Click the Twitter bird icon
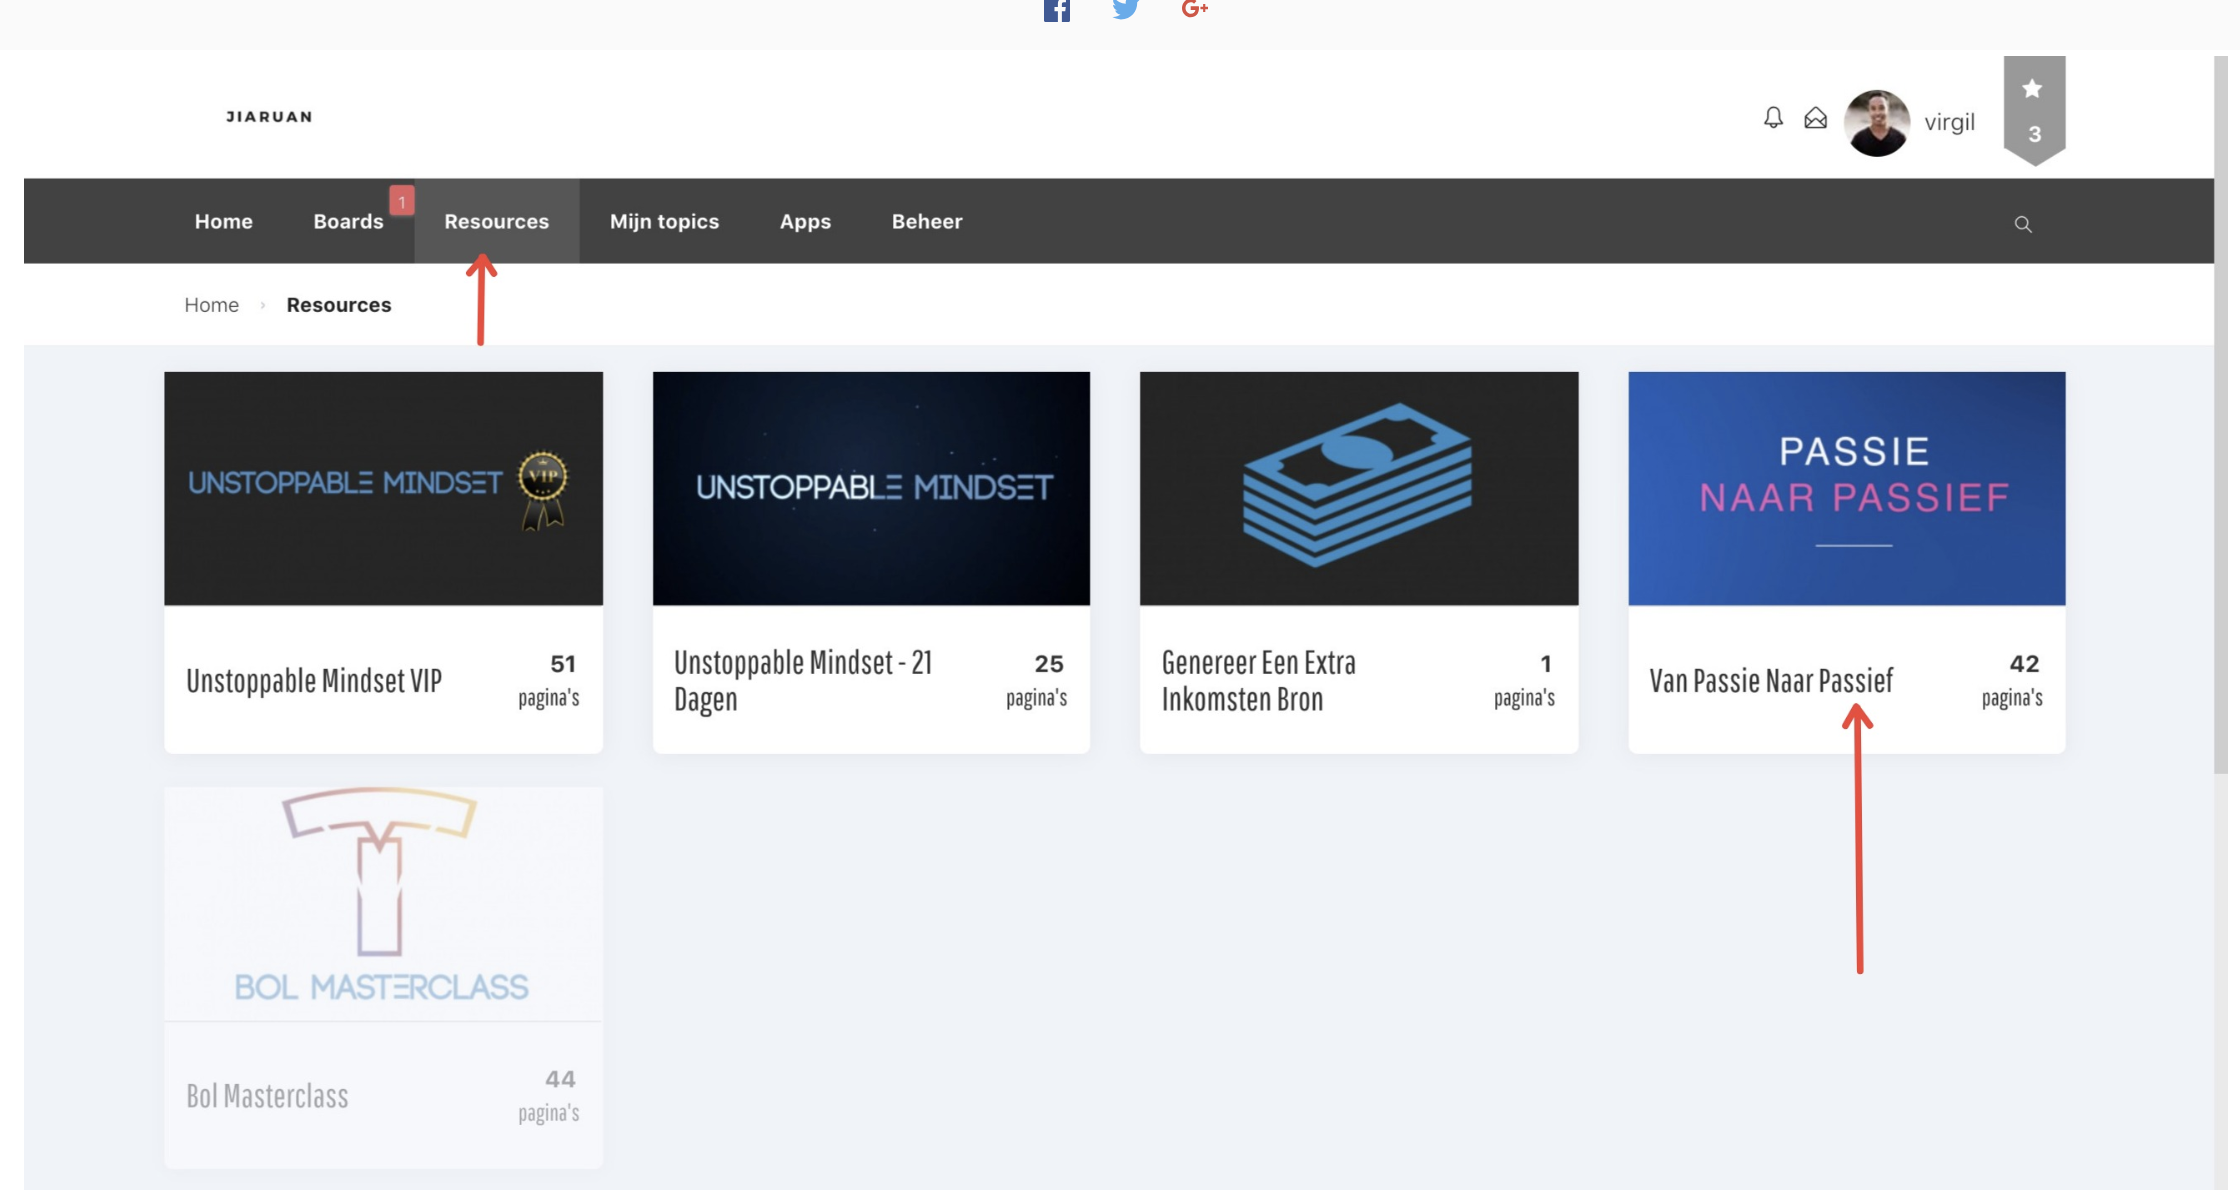 tap(1125, 10)
